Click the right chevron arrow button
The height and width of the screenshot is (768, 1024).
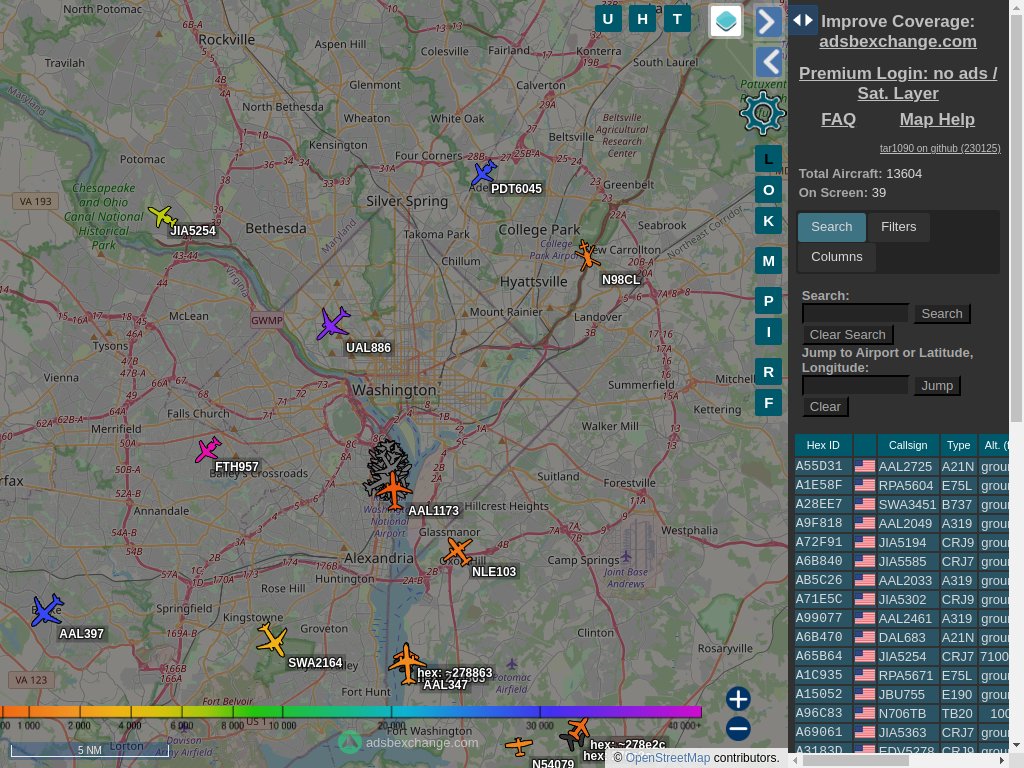[769, 22]
